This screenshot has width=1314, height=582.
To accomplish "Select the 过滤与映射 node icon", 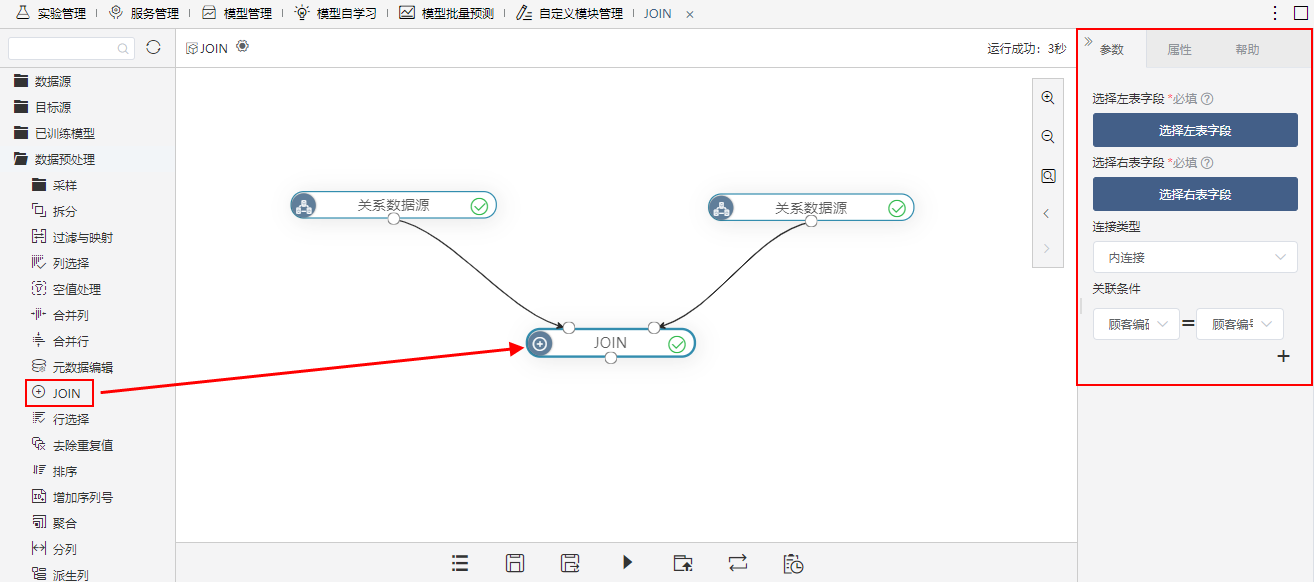I will coord(39,237).
